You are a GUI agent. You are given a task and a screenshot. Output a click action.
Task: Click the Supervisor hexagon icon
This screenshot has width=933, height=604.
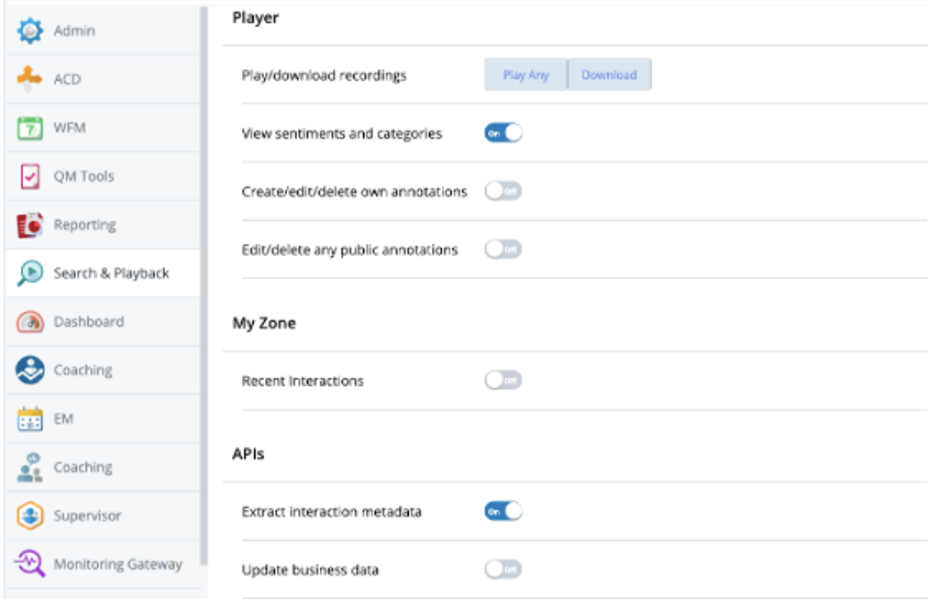pyautogui.click(x=30, y=515)
